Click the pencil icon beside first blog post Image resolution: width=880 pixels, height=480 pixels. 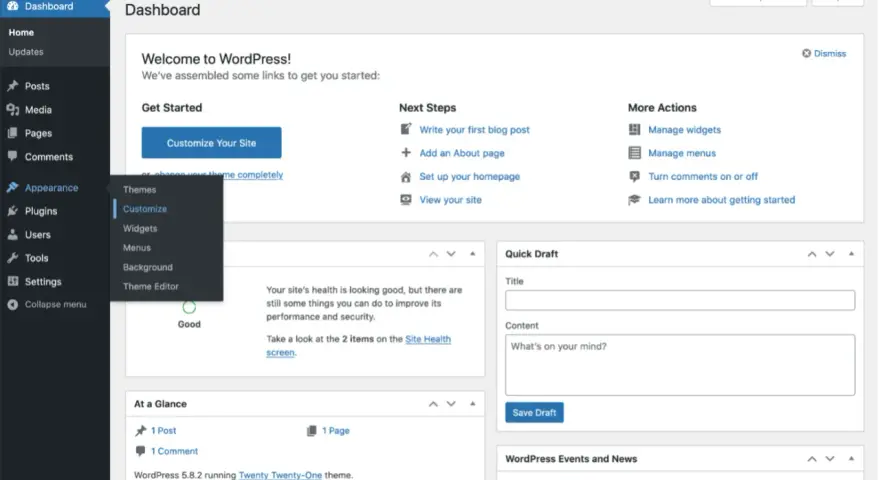406,129
